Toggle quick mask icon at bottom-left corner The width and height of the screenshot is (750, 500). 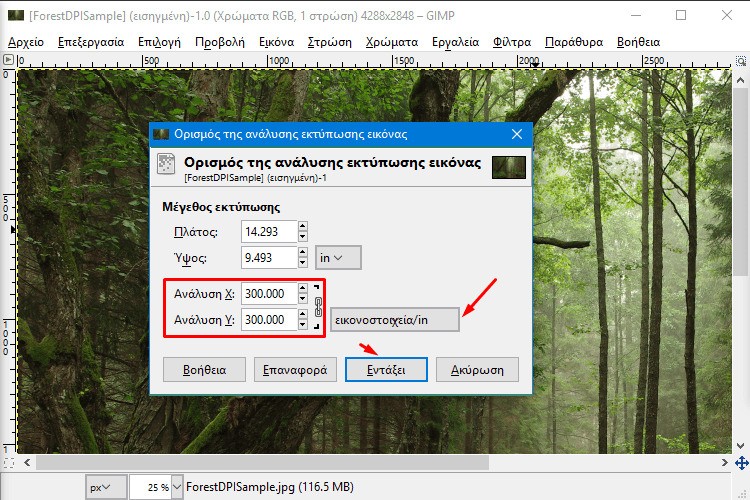coord(9,463)
